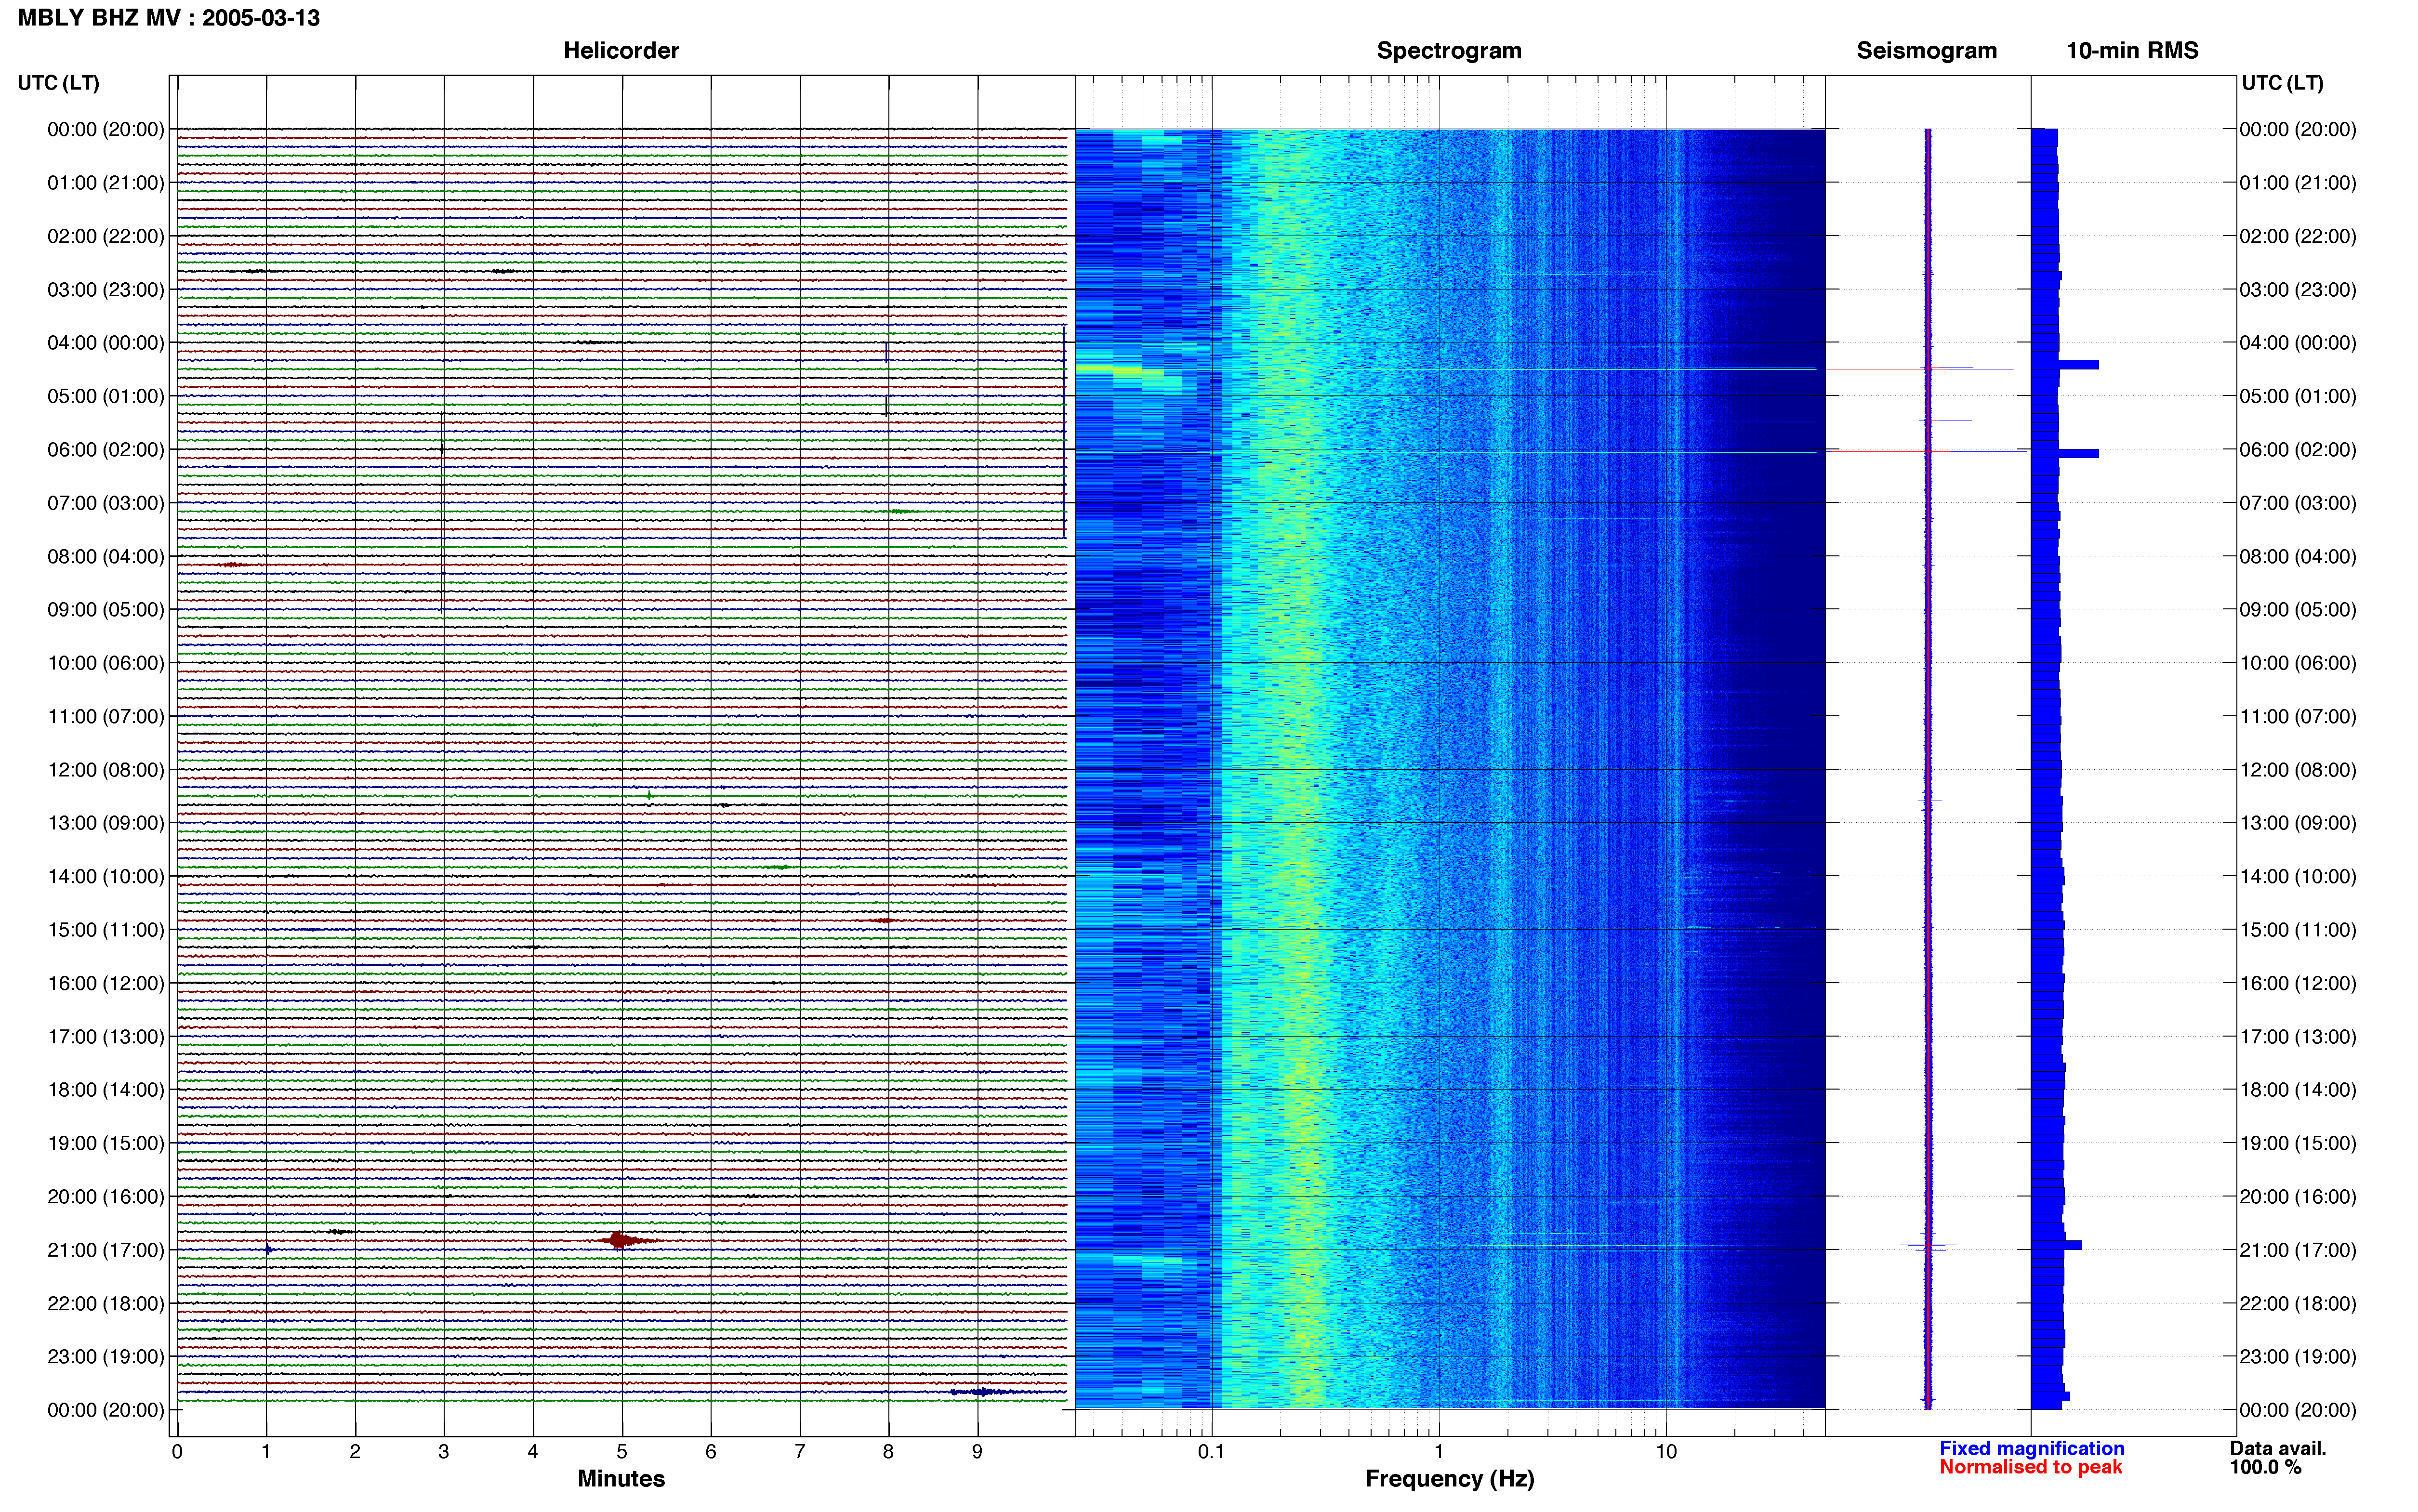Click the right time label '18:00 (14:00)'
Viewport: 2418px width, 1512px height.
tap(2297, 1089)
